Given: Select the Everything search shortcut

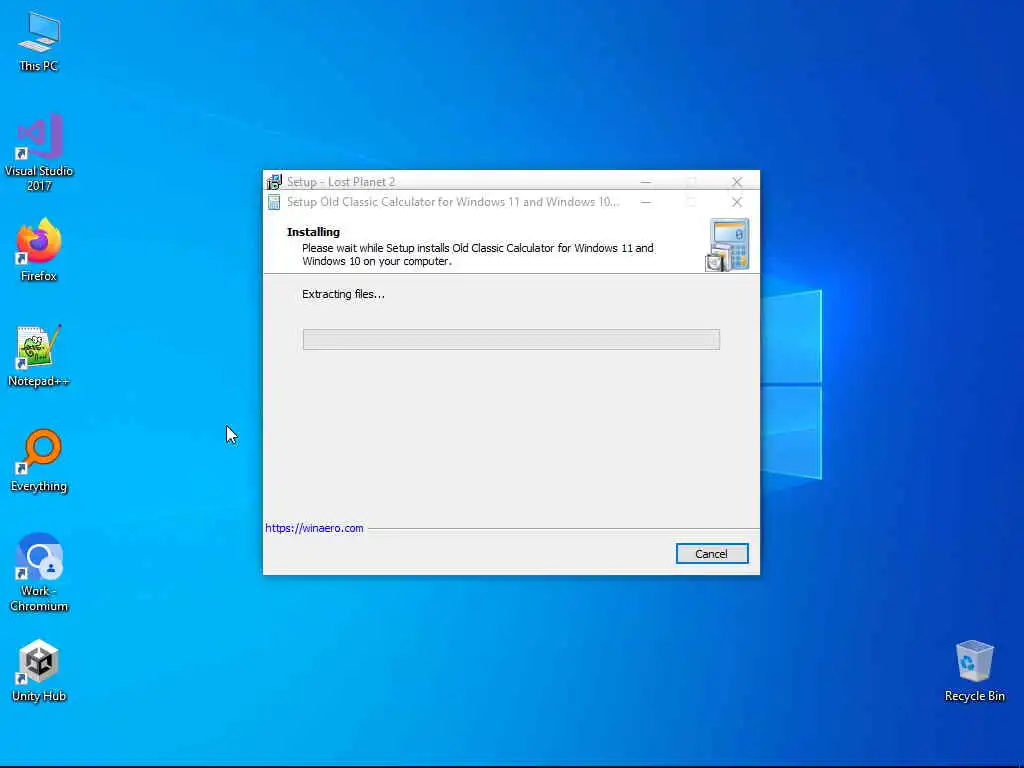Looking at the screenshot, I should tap(39, 460).
